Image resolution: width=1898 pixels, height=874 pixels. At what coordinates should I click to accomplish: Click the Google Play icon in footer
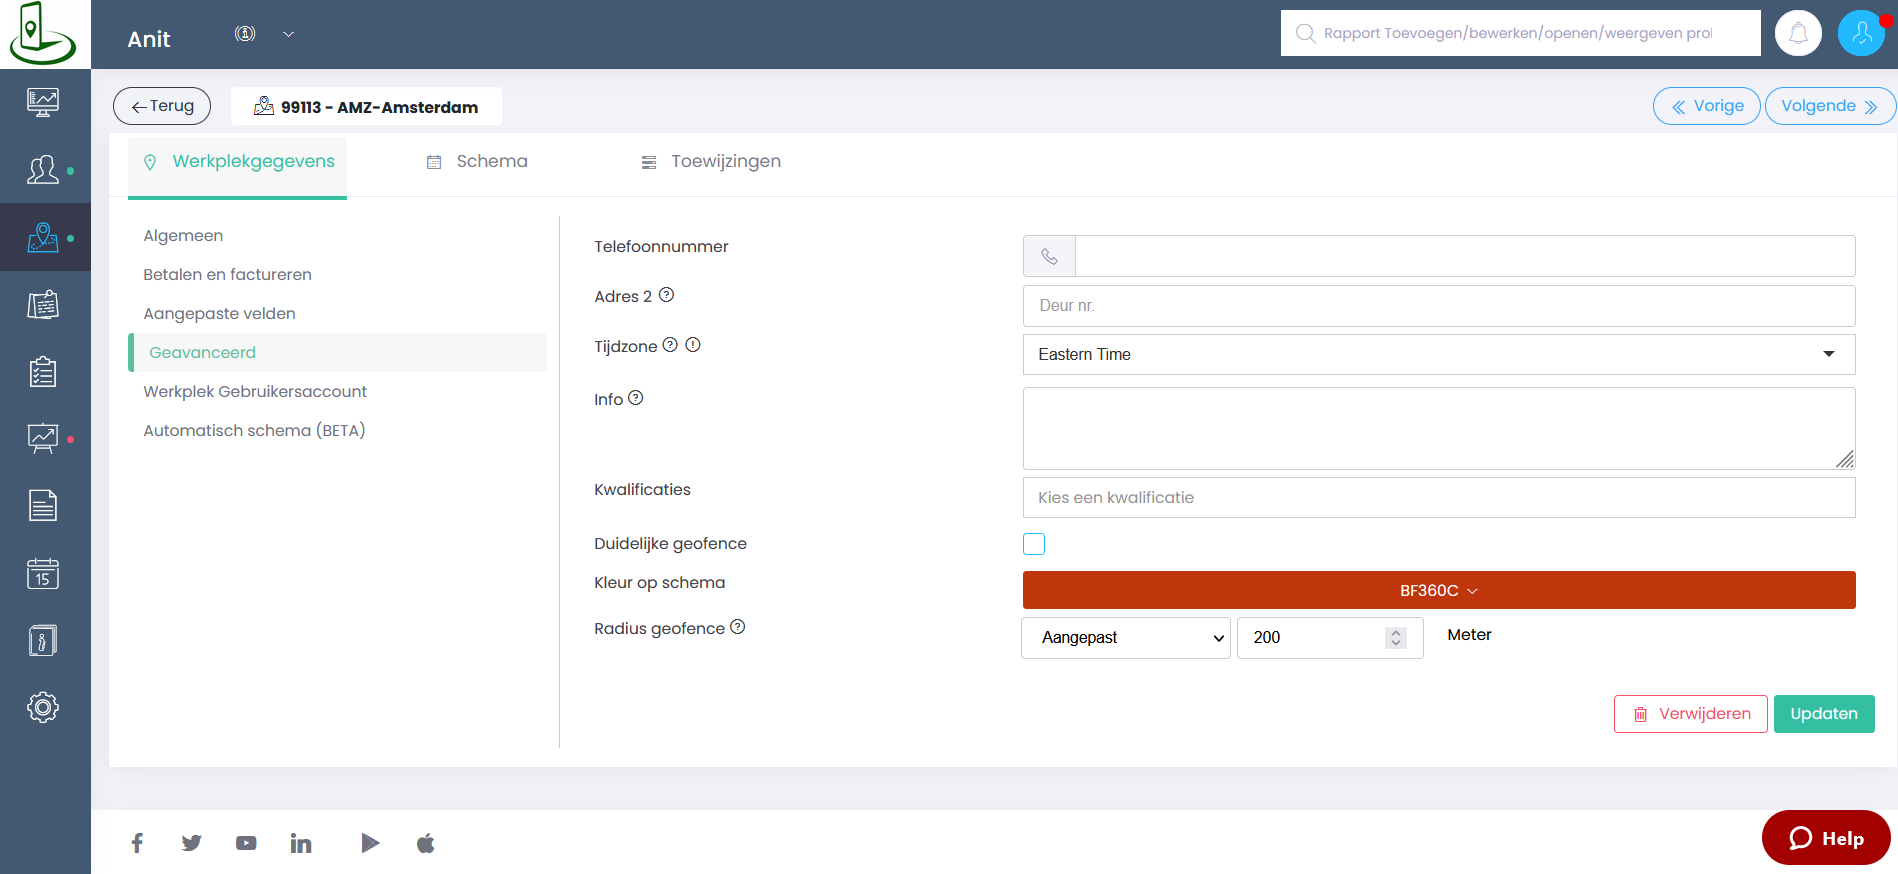click(x=370, y=843)
